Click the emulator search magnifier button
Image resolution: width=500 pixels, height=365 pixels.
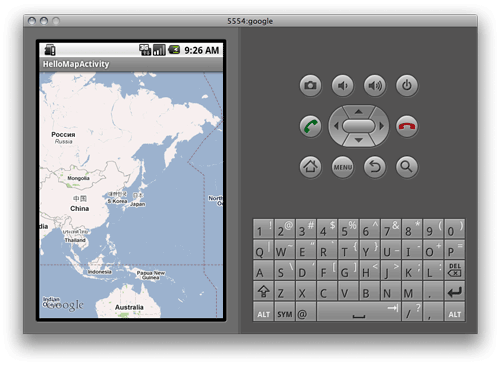pyautogui.click(x=407, y=166)
